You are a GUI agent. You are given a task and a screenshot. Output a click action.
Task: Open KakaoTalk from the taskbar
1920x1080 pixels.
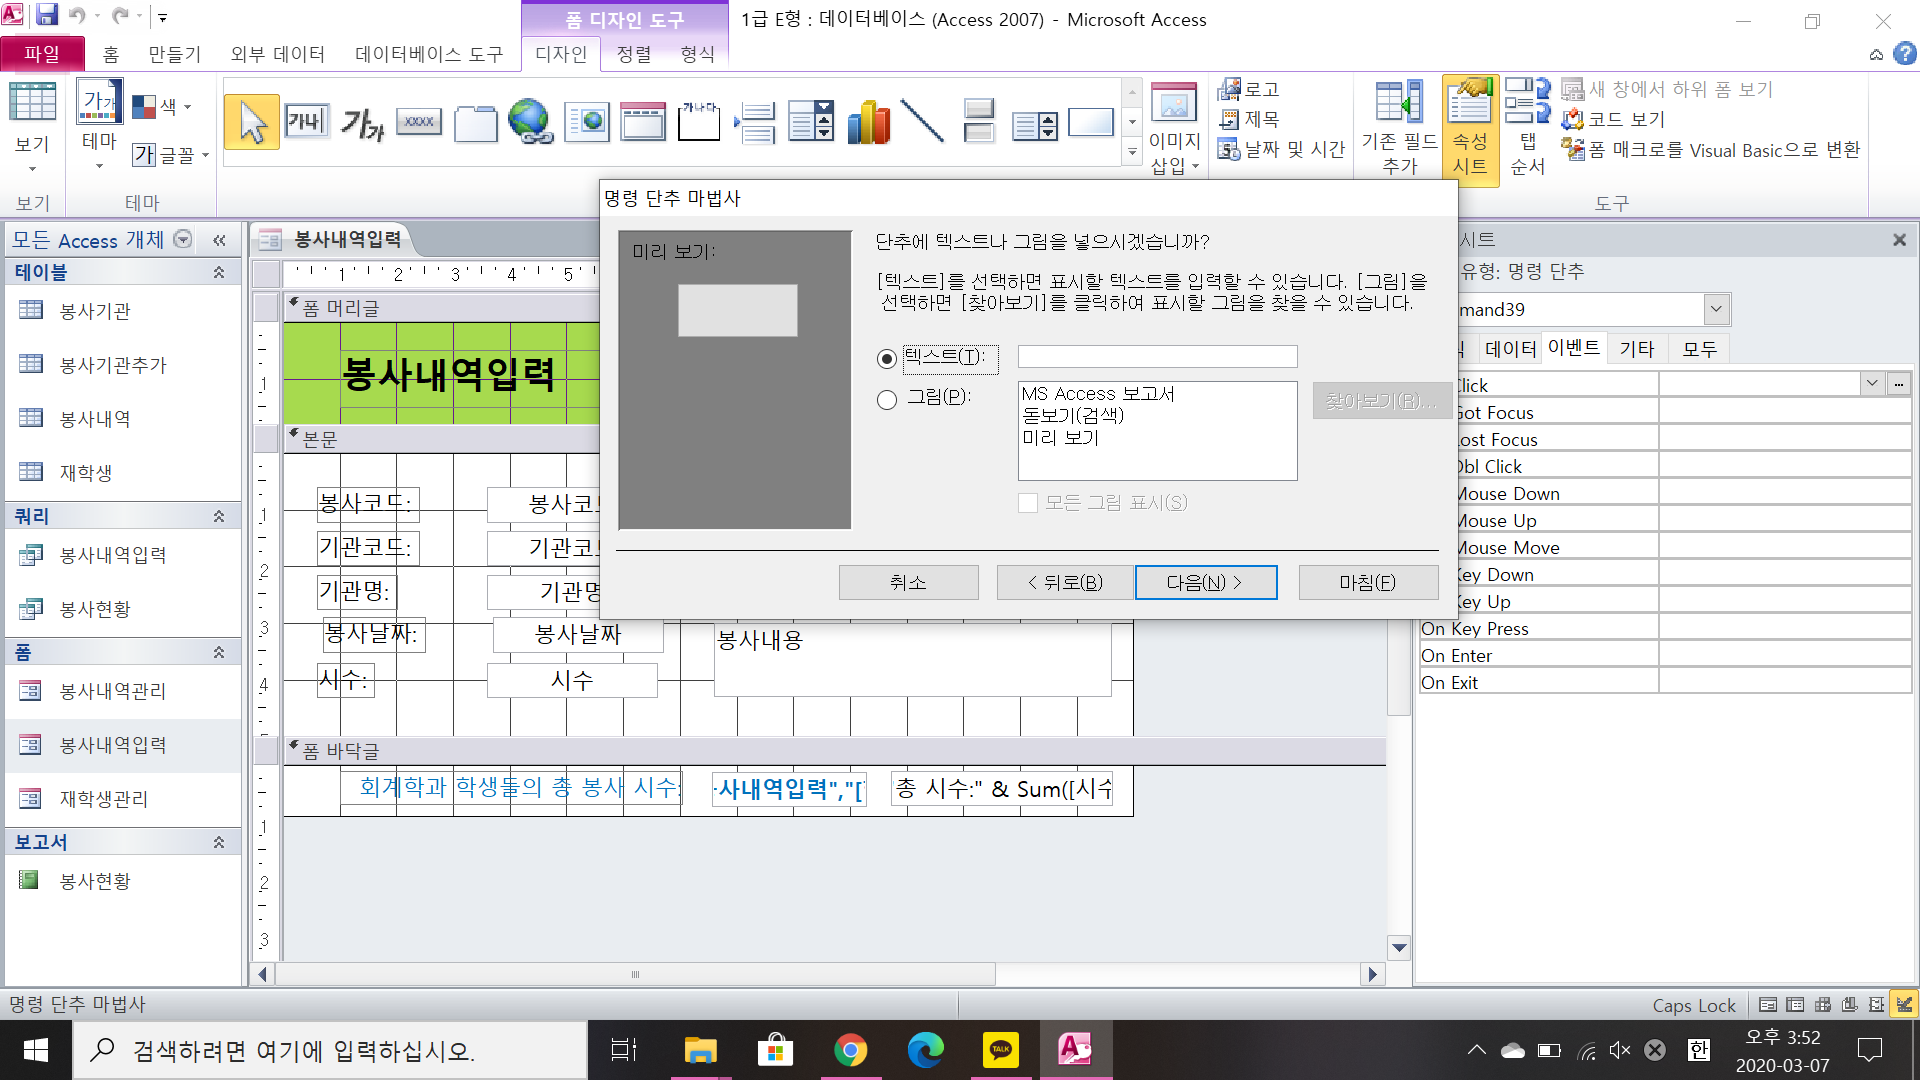1000,1050
